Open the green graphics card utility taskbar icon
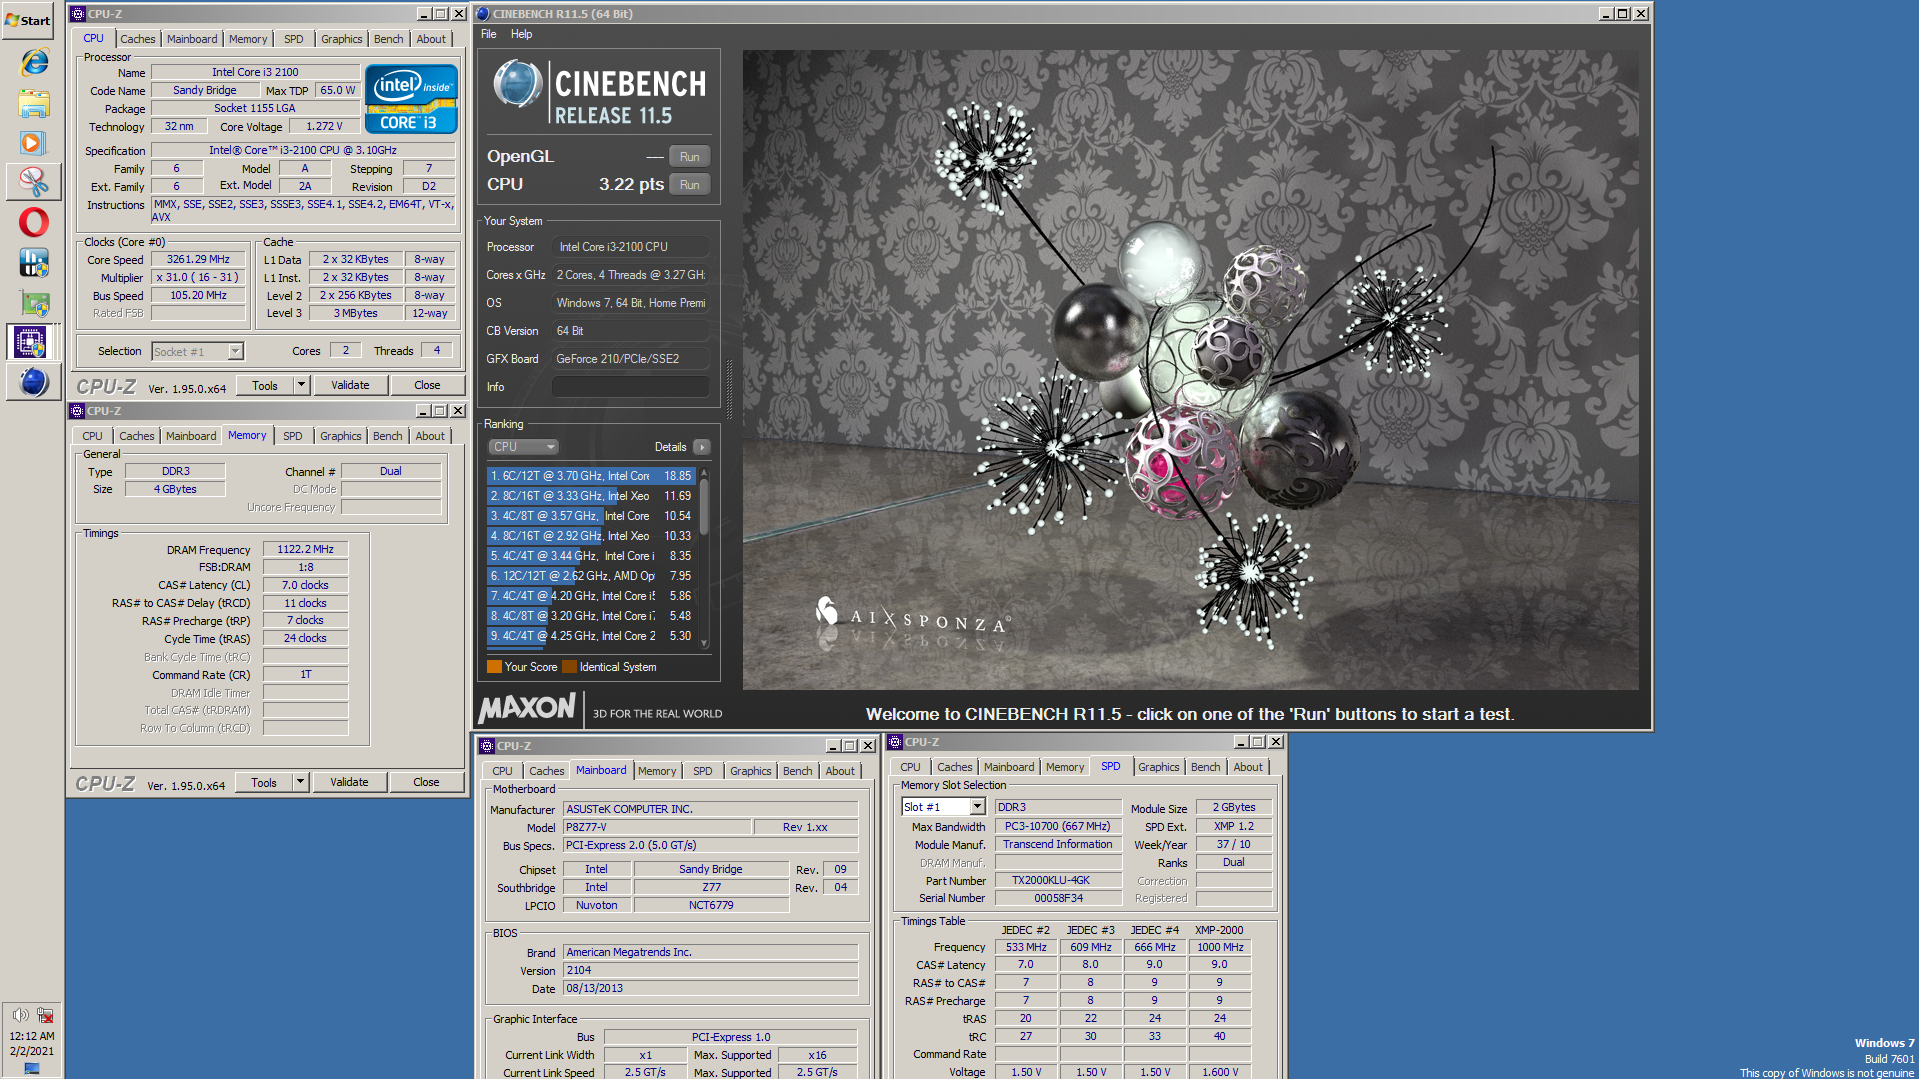This screenshot has width=1919, height=1079. 33,303
